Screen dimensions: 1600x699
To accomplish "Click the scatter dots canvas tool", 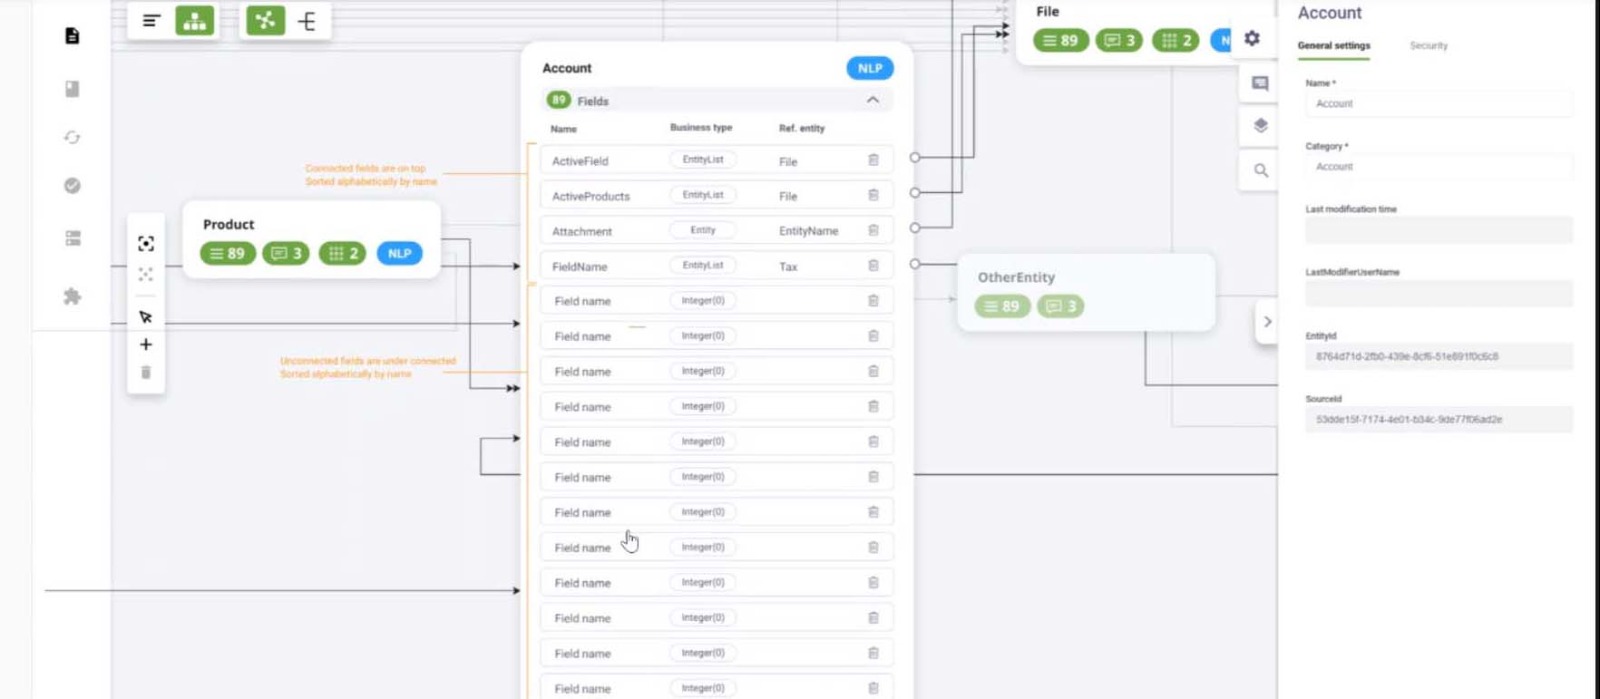I will (146, 274).
